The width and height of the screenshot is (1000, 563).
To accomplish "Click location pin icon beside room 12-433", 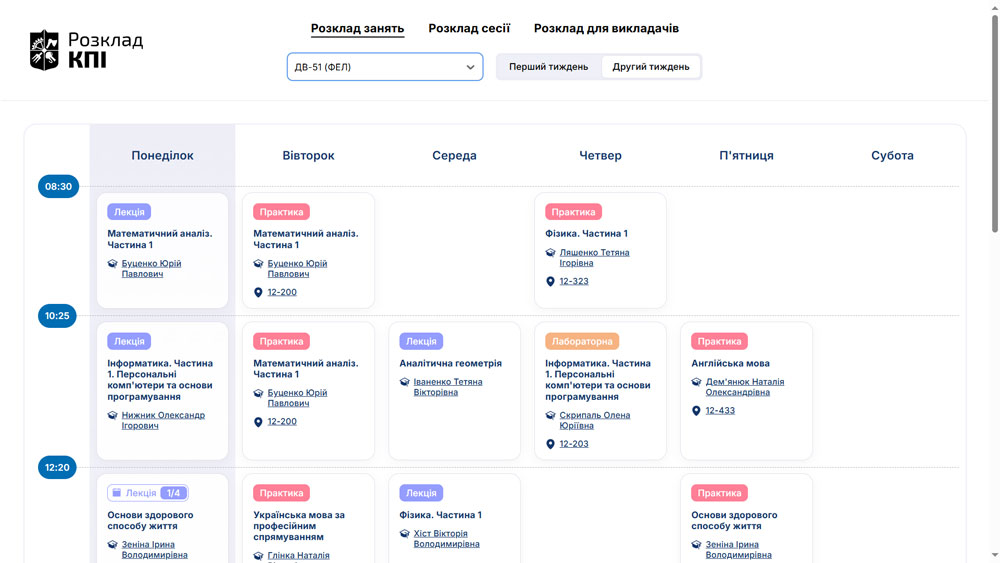I will point(696,411).
